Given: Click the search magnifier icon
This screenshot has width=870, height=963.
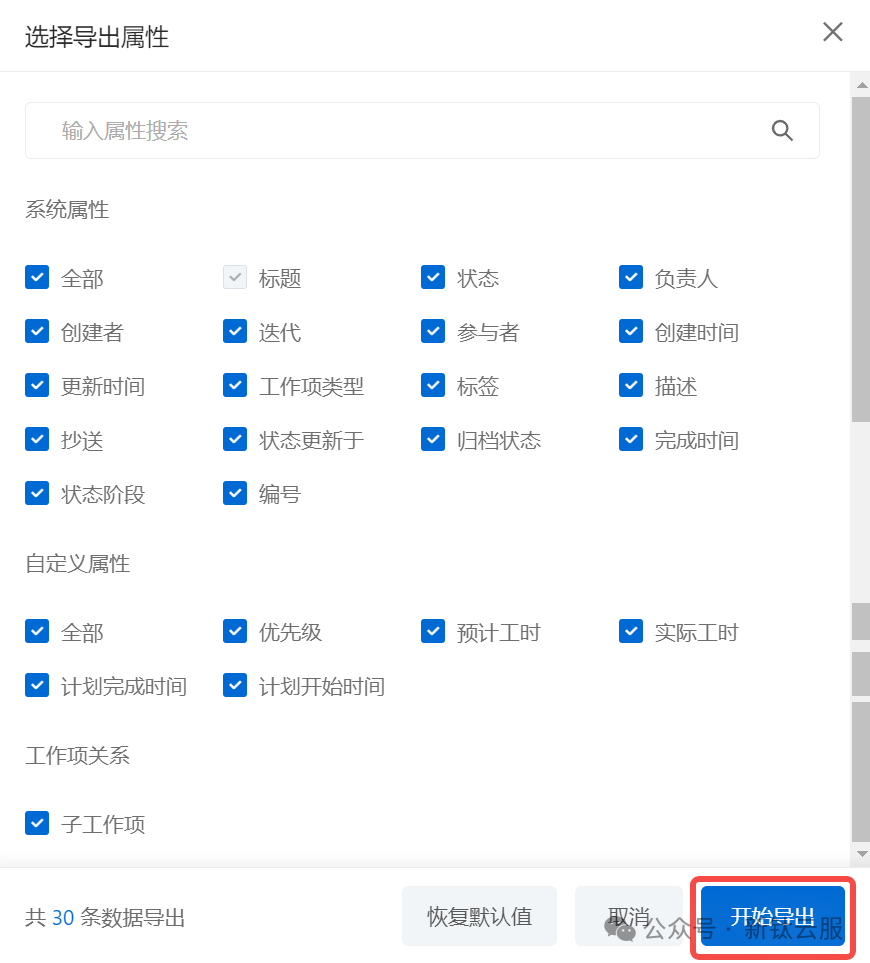Looking at the screenshot, I should pyautogui.click(x=782, y=130).
